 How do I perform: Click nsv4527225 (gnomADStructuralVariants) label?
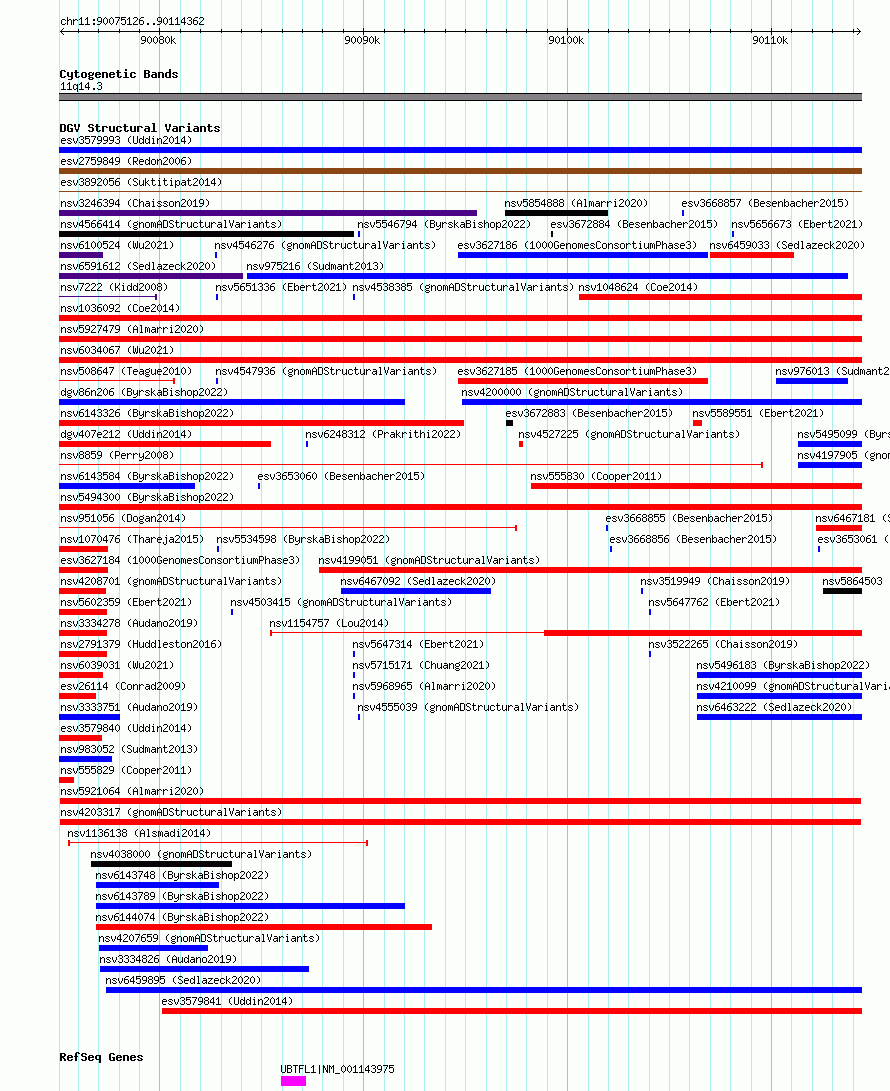pyautogui.click(x=629, y=433)
